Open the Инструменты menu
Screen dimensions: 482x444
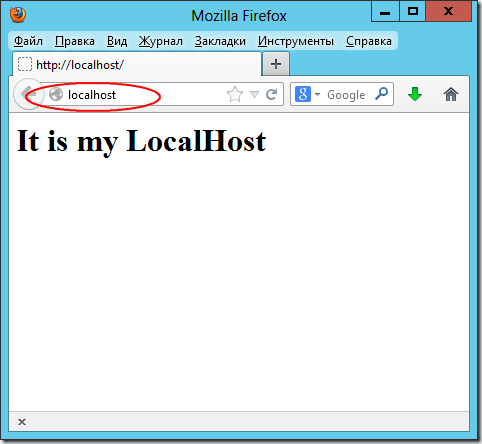tap(296, 41)
